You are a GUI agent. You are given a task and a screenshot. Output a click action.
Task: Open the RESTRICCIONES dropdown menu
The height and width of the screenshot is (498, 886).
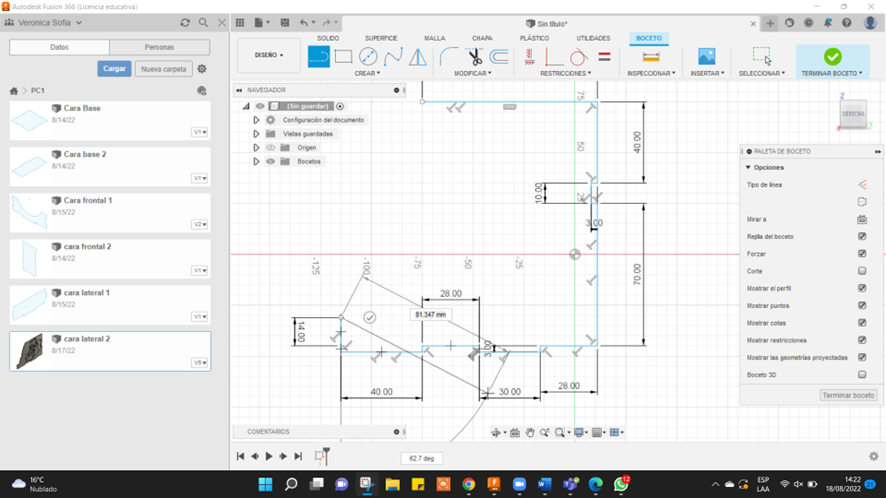click(566, 73)
